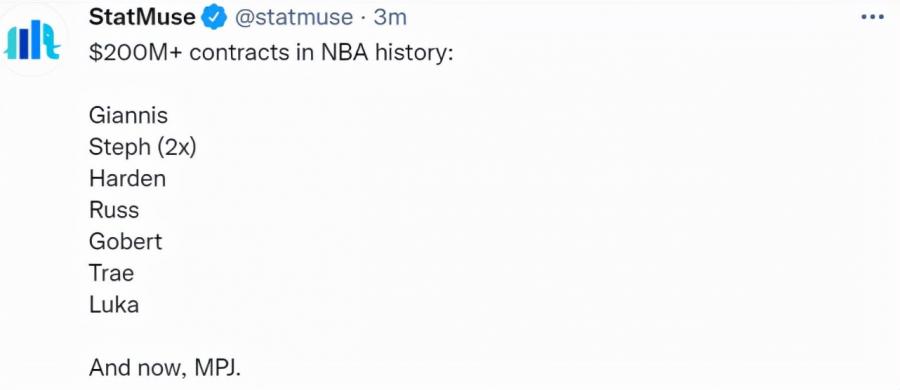This screenshot has height=390, width=900.
Task: Click the name Giannis in the tweet
Action: (128, 115)
